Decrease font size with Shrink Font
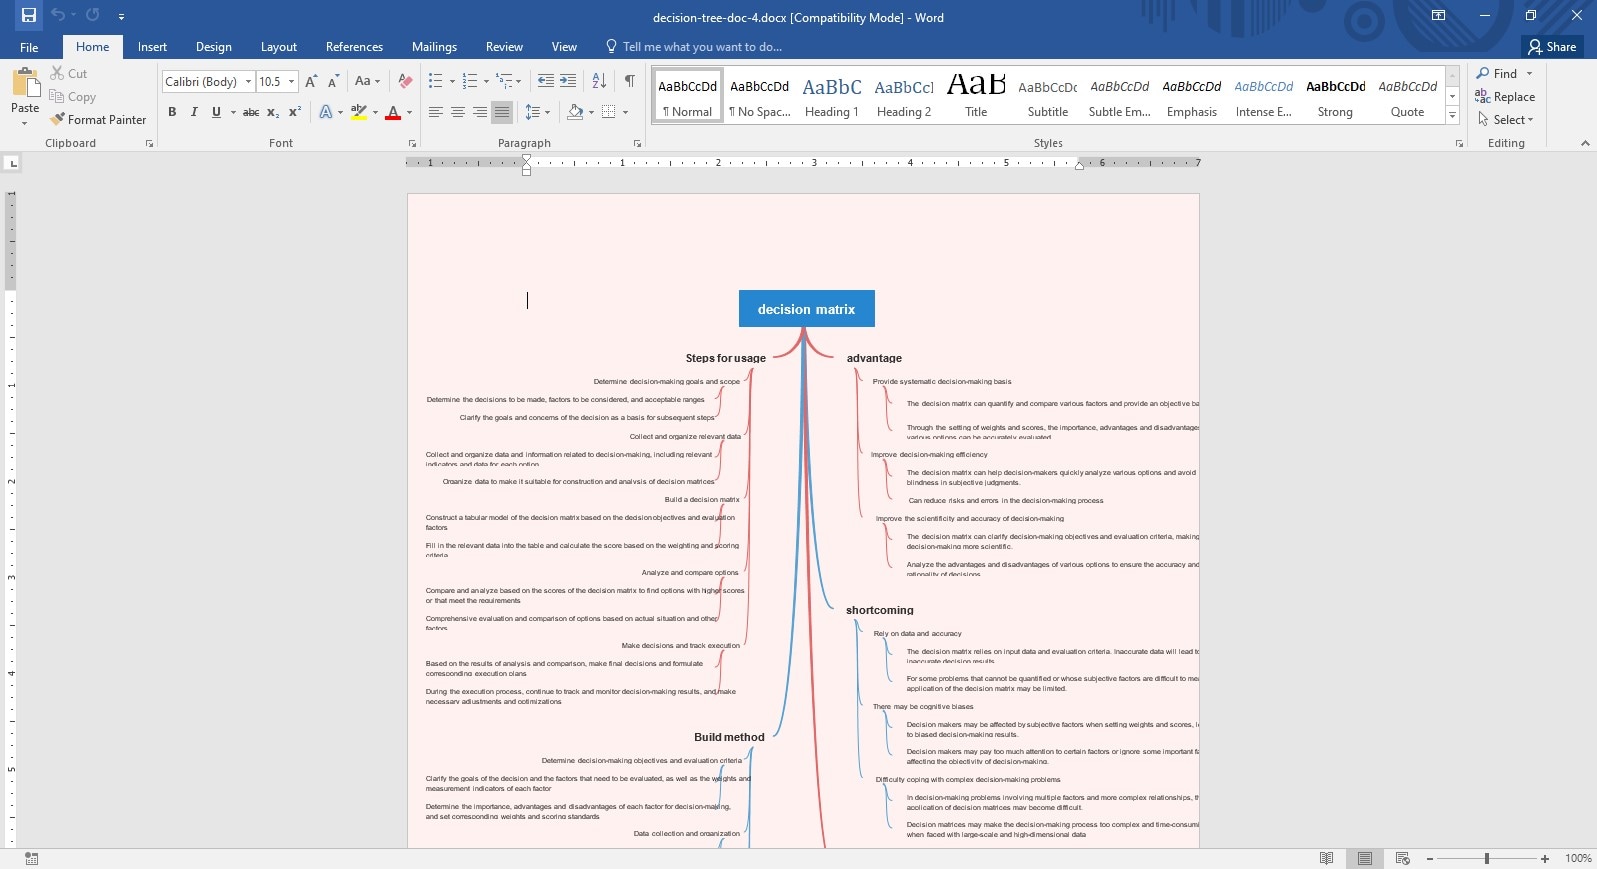Screen dimensions: 1597x869 (333, 81)
